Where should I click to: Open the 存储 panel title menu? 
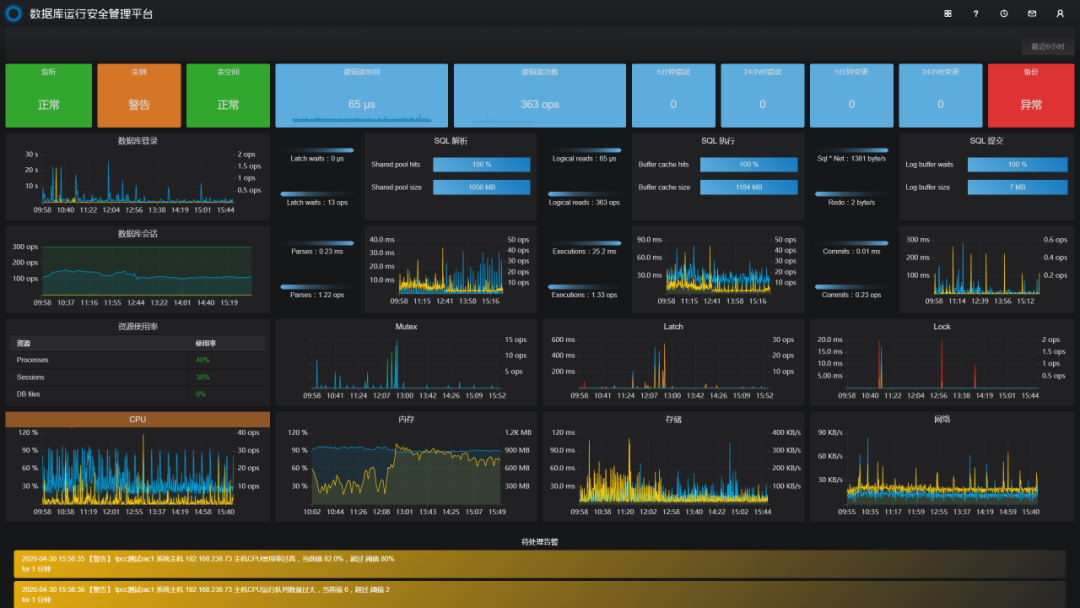674,419
